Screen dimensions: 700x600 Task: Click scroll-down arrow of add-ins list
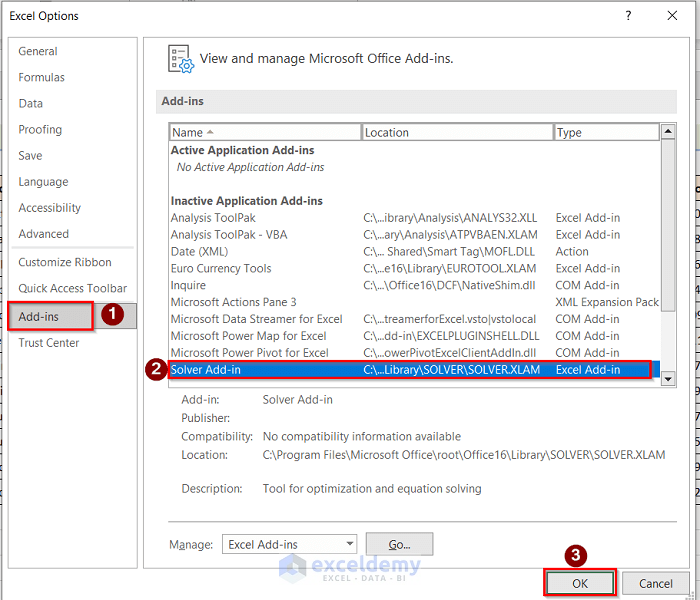pos(668,379)
